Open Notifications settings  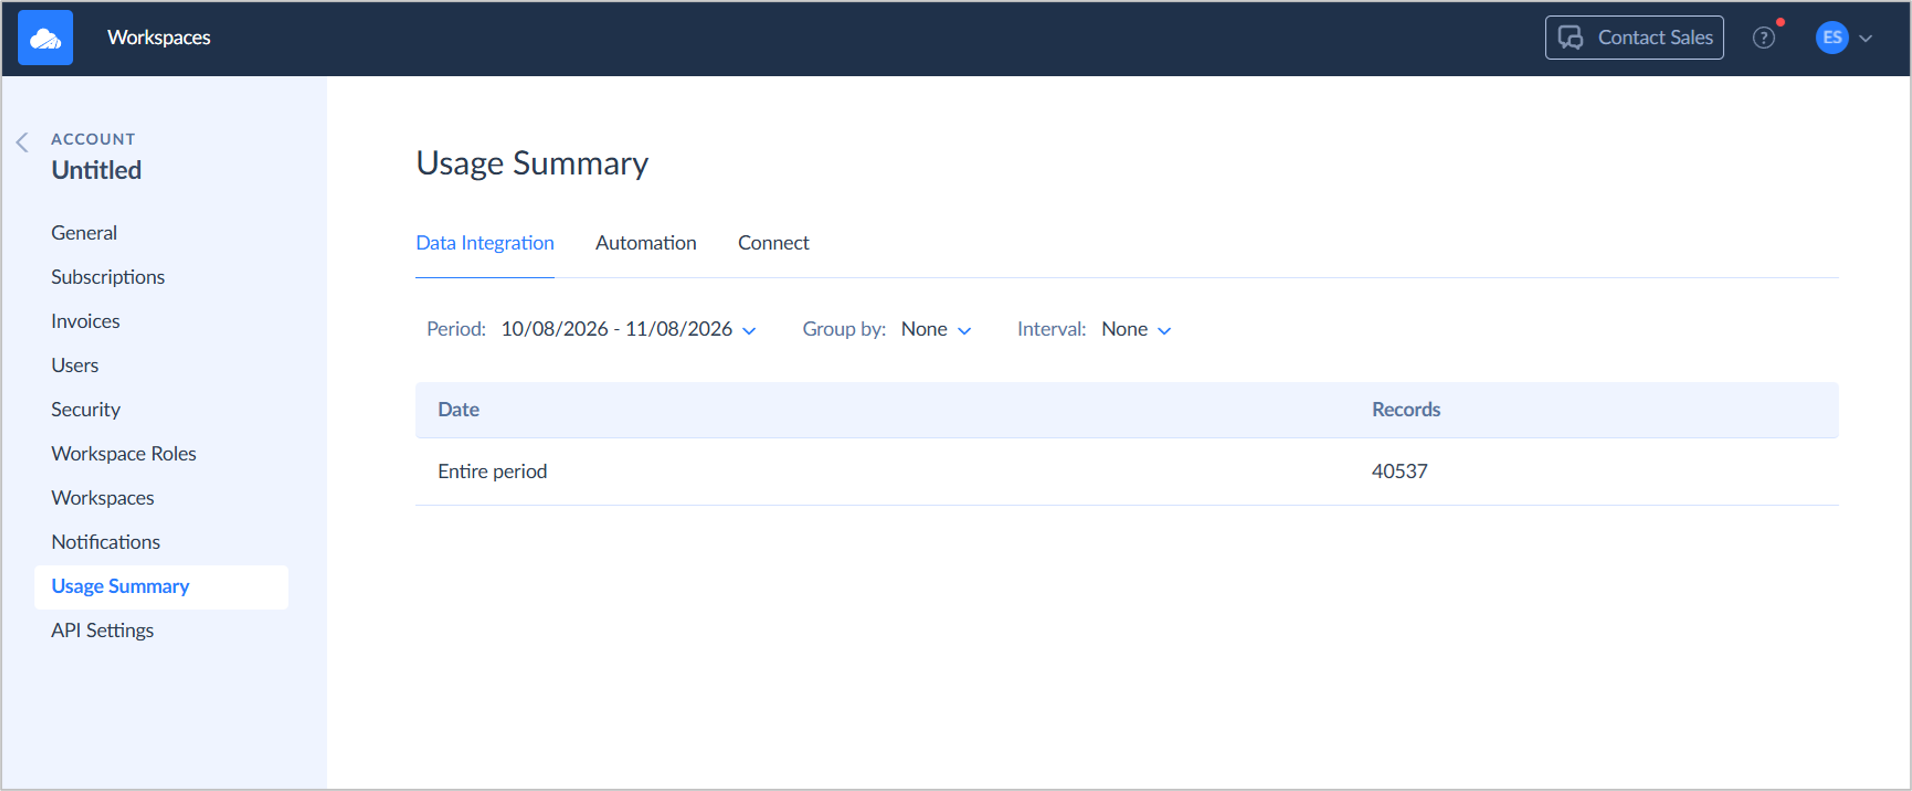point(106,541)
